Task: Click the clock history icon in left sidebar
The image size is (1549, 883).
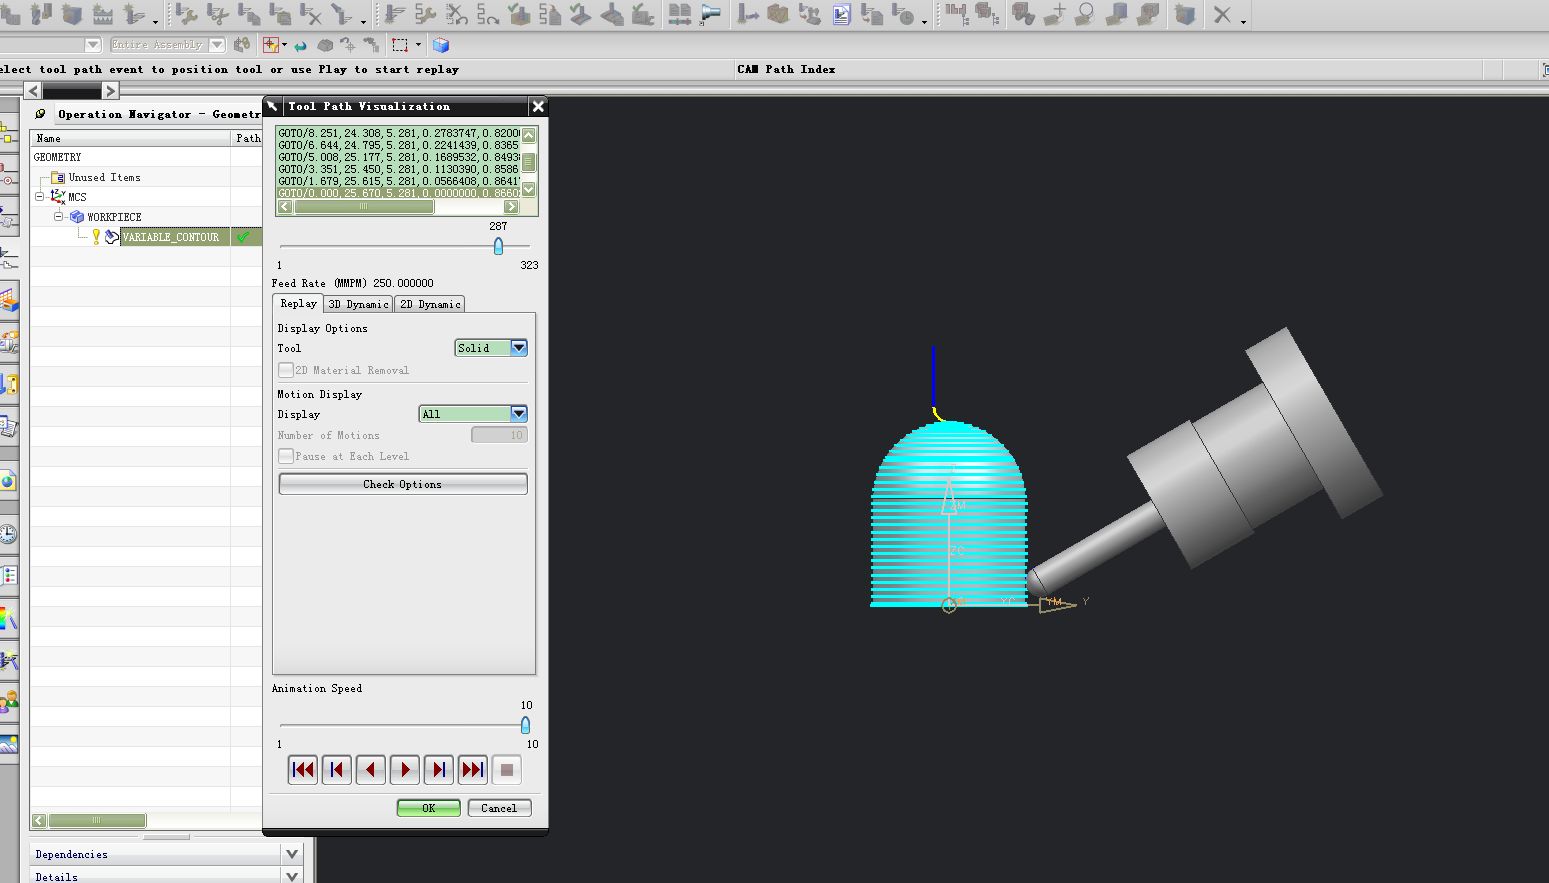Action: click(8, 533)
